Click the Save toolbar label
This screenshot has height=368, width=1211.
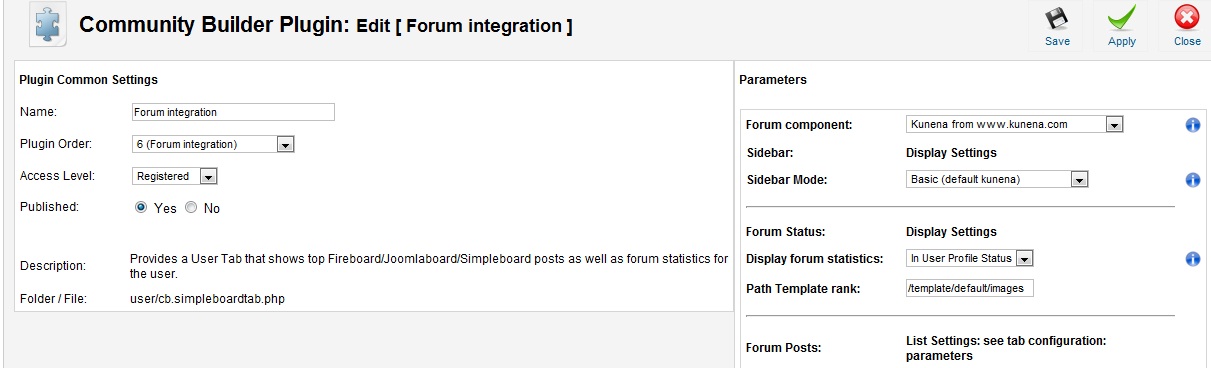click(x=1057, y=42)
